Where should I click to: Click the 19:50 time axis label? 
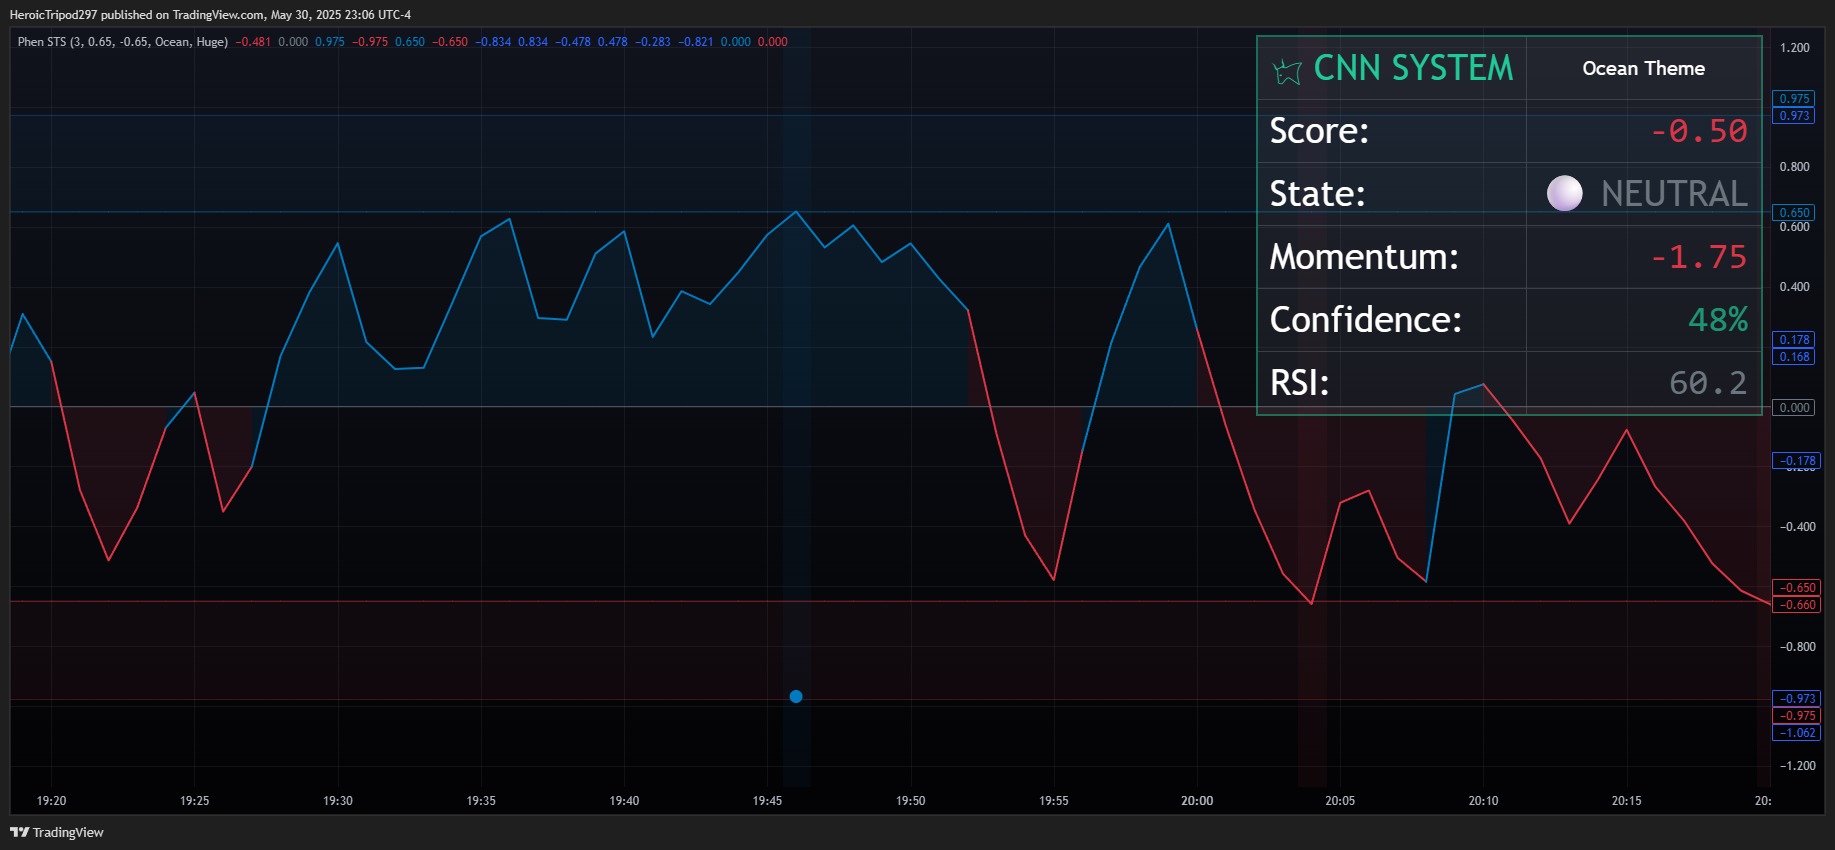pyautogui.click(x=910, y=801)
